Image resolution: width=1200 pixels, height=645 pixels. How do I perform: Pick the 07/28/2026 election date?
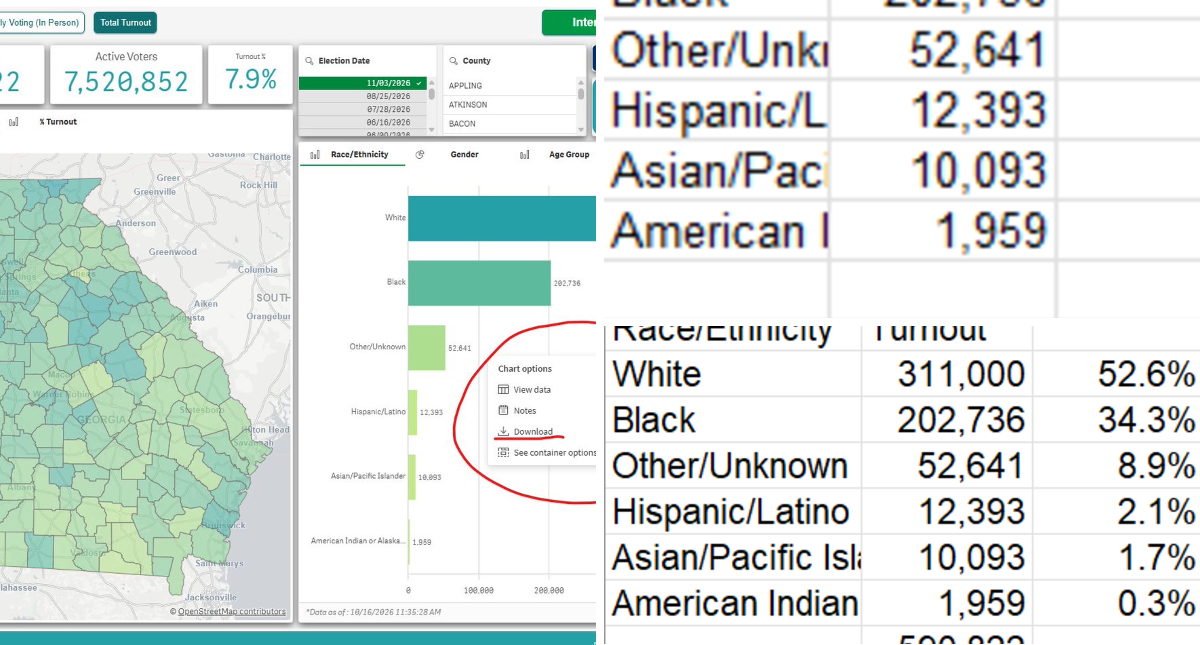pos(363,109)
